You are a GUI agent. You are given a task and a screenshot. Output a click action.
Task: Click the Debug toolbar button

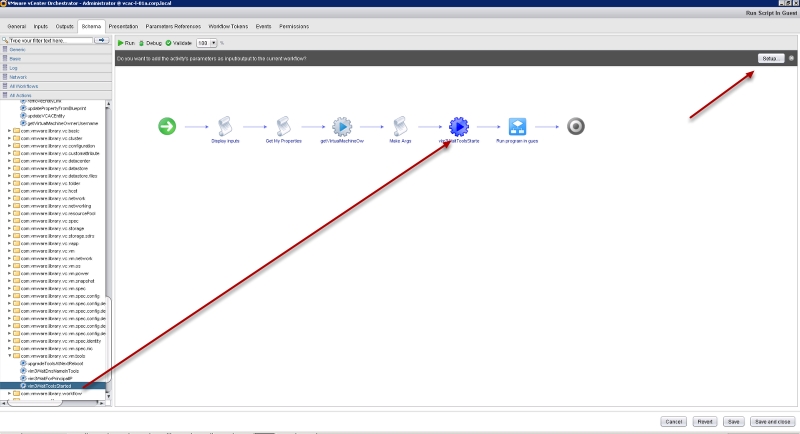click(x=150, y=43)
